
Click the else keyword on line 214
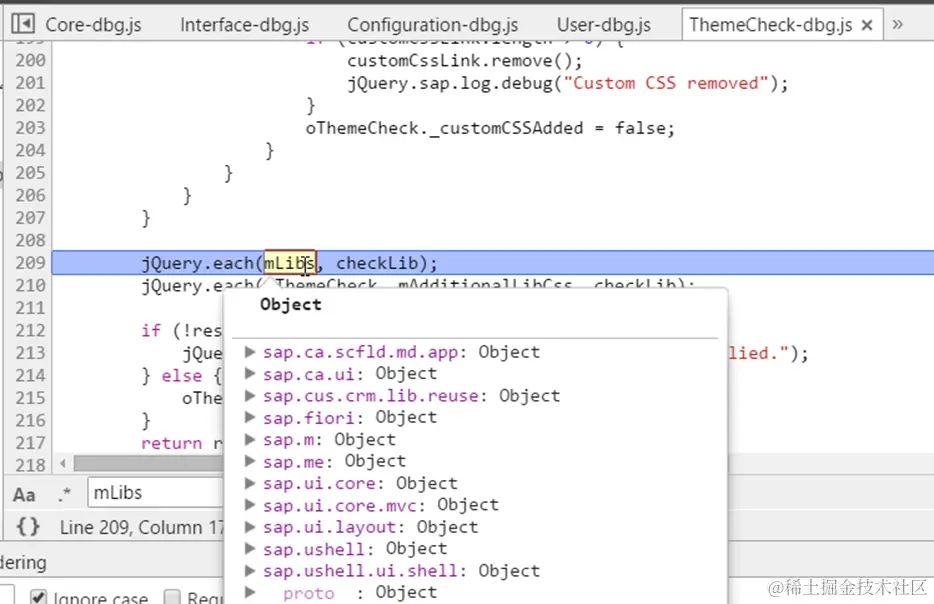pos(182,376)
